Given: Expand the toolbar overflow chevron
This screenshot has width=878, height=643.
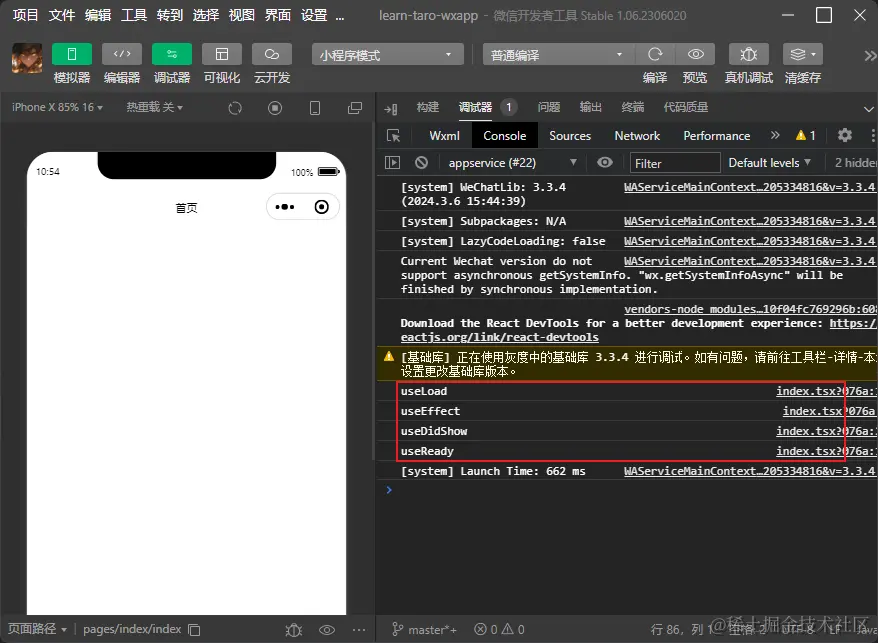Looking at the screenshot, I should tap(870, 55).
